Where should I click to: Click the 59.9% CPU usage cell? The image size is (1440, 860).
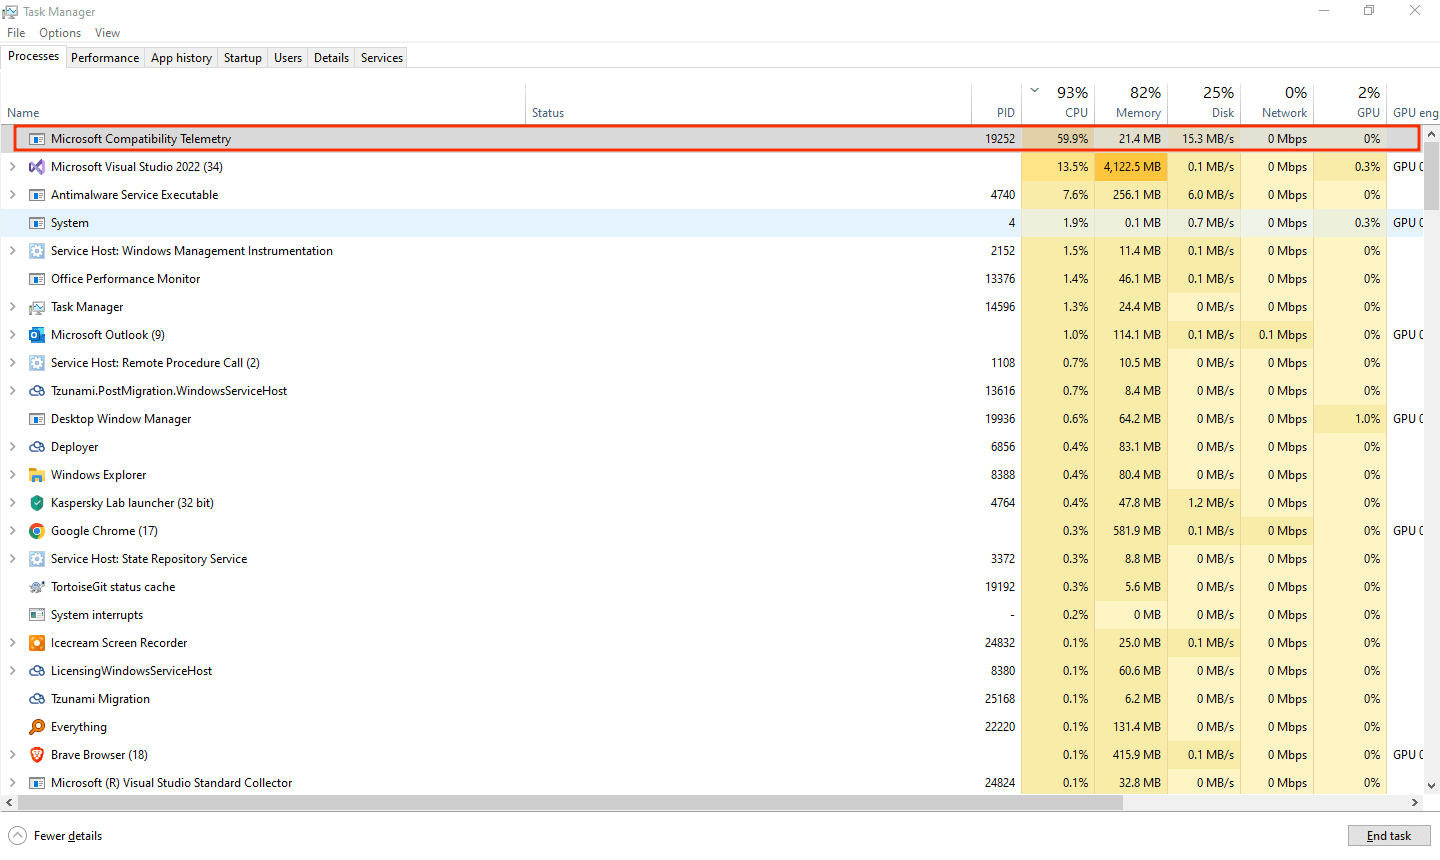pos(1058,139)
